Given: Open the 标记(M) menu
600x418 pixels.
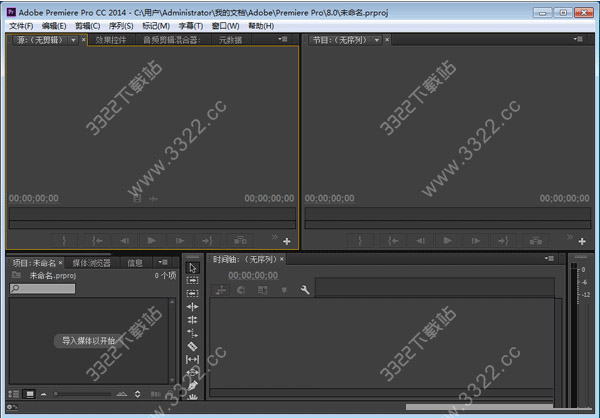Looking at the screenshot, I should click(x=156, y=26).
